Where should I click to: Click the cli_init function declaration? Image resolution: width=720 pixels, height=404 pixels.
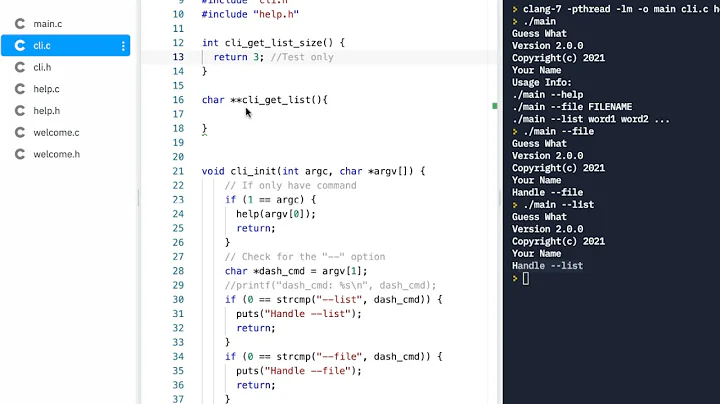click(x=313, y=171)
